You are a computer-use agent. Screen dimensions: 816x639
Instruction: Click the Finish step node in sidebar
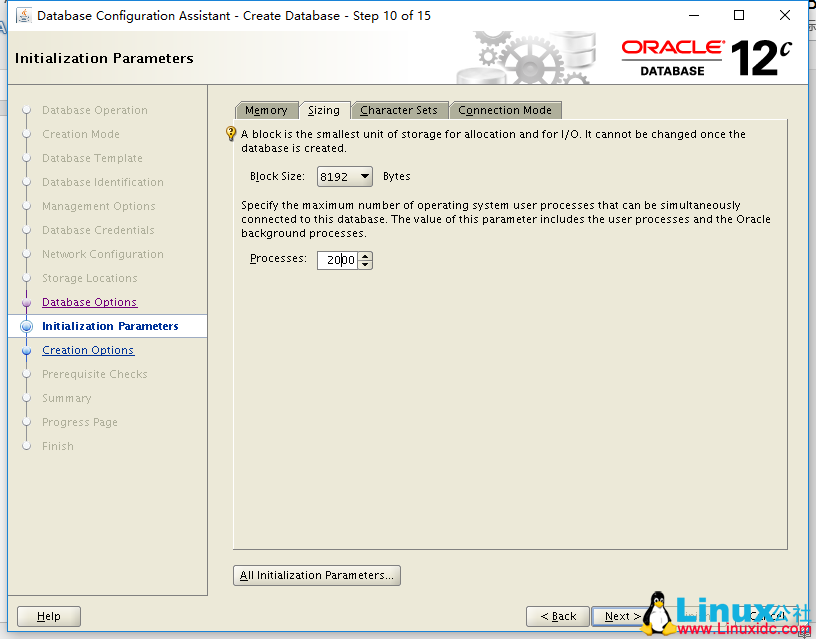(x=58, y=446)
